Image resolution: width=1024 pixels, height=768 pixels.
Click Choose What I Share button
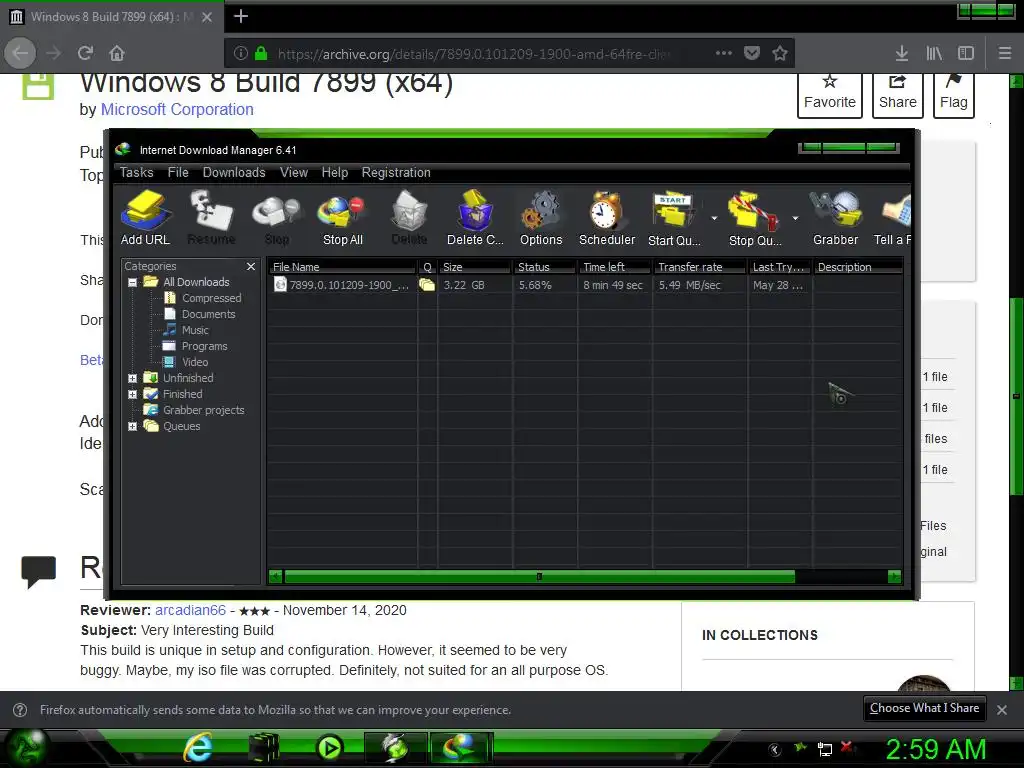click(x=924, y=709)
